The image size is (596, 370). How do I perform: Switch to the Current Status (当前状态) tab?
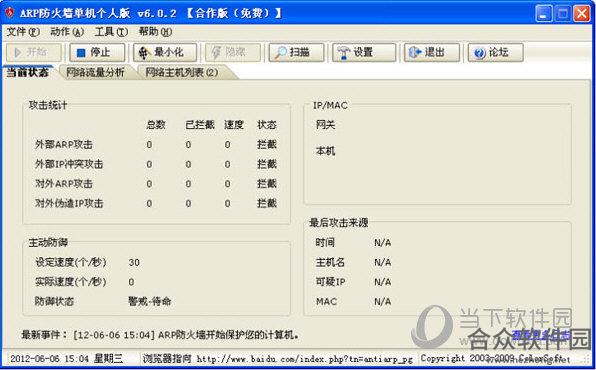point(27,72)
